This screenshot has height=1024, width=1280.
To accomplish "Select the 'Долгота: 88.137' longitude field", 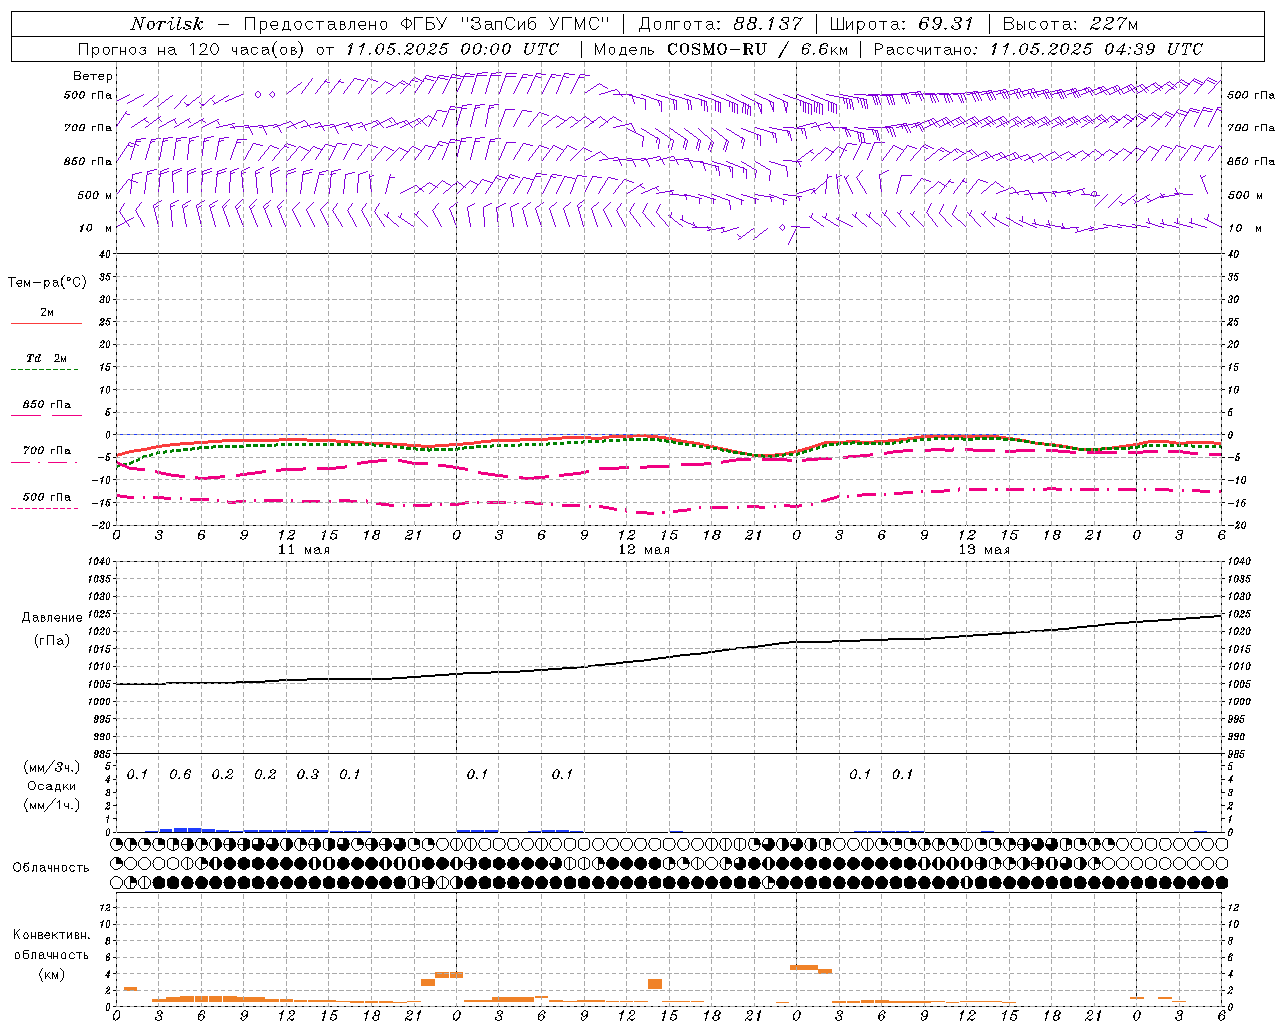I will tap(720, 24).
